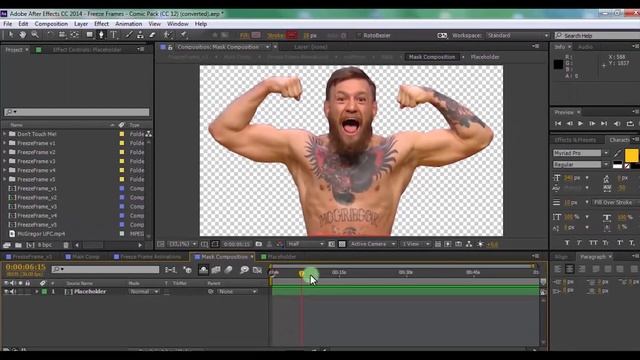Open the Composition menu

coord(51,24)
